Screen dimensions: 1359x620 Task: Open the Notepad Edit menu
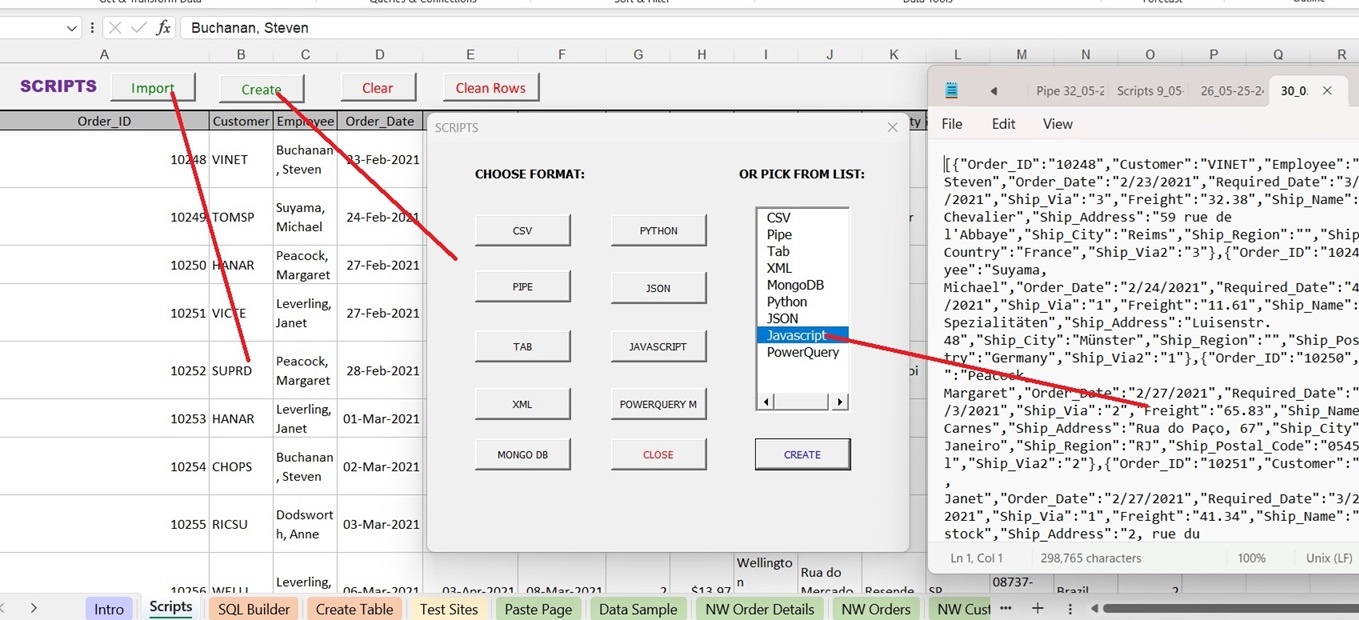(x=1003, y=124)
